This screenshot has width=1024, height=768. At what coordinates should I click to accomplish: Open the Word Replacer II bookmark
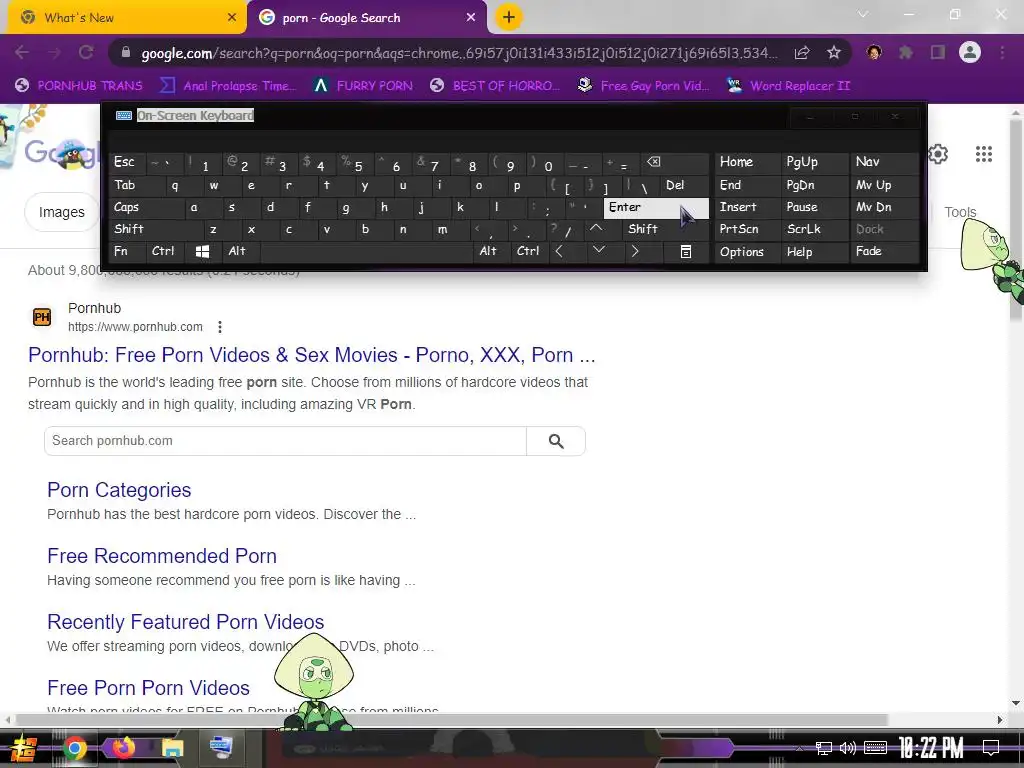789,86
